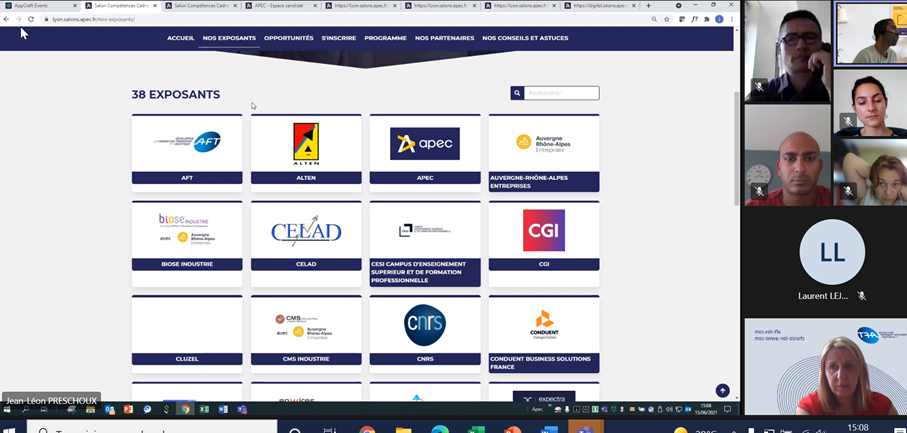Image resolution: width=907 pixels, height=433 pixels.
Task: Open the S'INSCRIRE page
Action: [x=339, y=38]
